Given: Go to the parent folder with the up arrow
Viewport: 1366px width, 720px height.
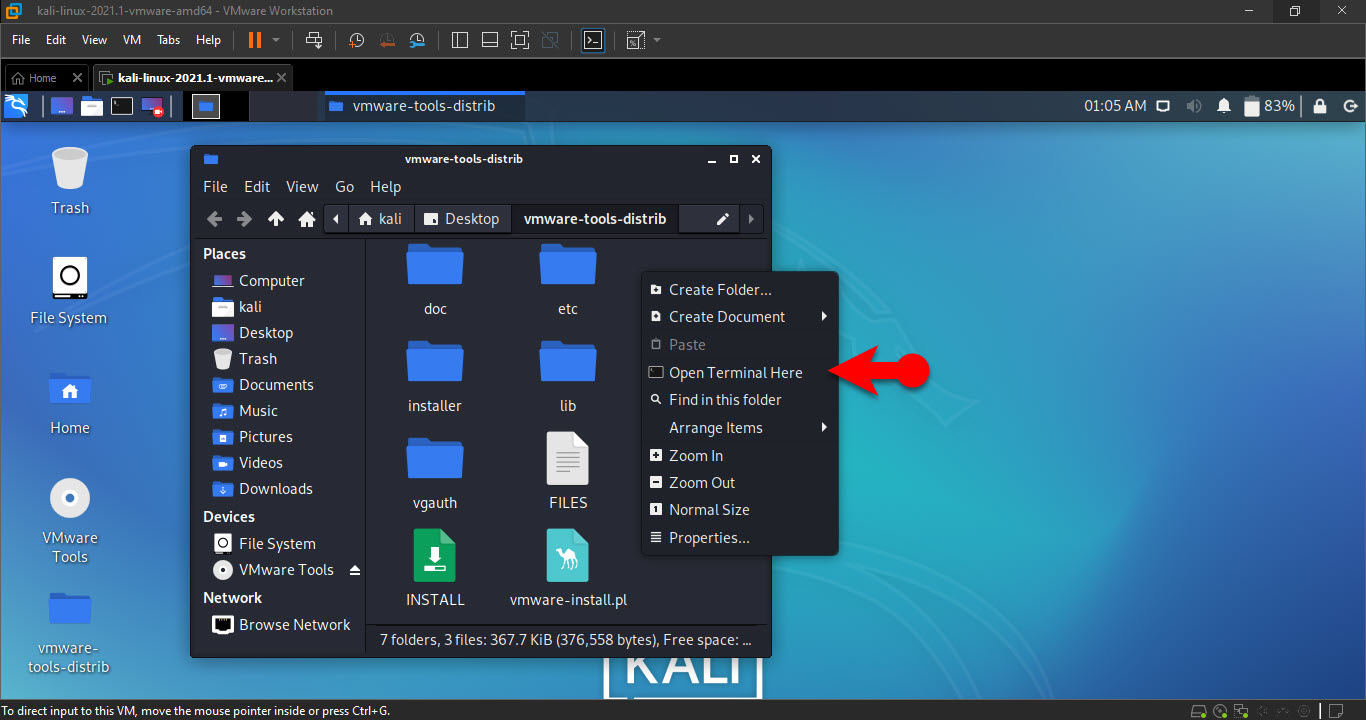Looking at the screenshot, I should [276, 219].
